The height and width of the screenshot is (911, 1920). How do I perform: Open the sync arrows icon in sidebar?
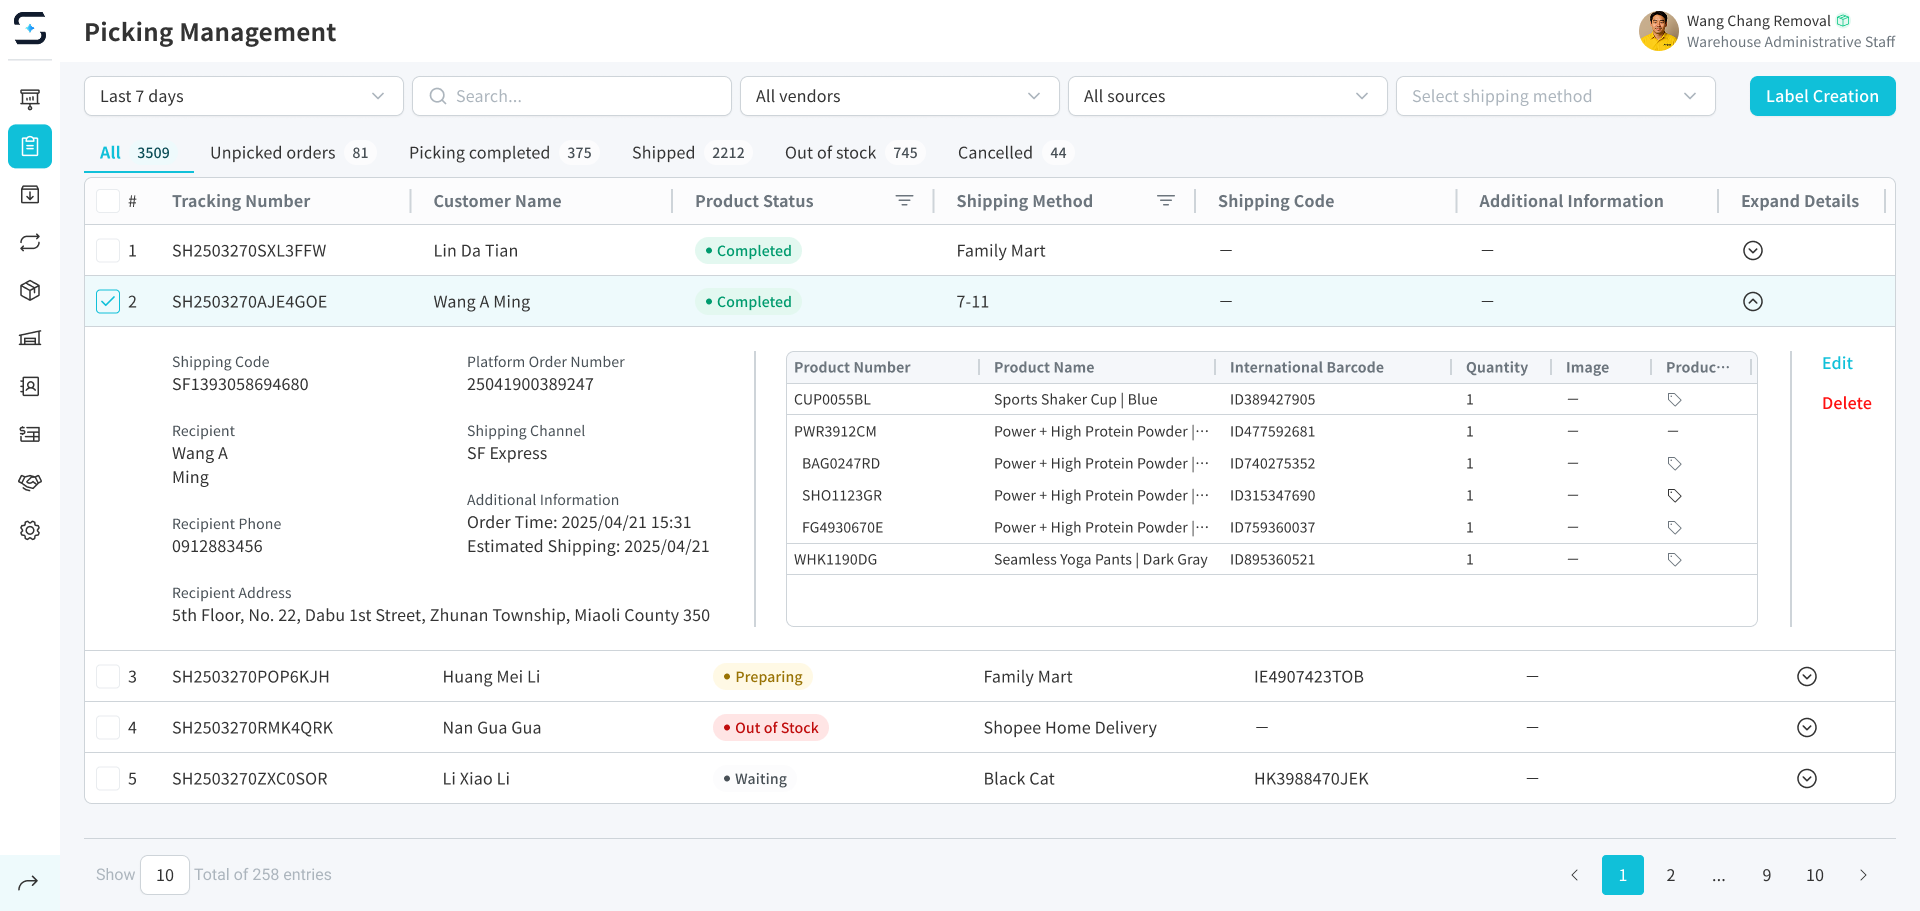coord(30,242)
